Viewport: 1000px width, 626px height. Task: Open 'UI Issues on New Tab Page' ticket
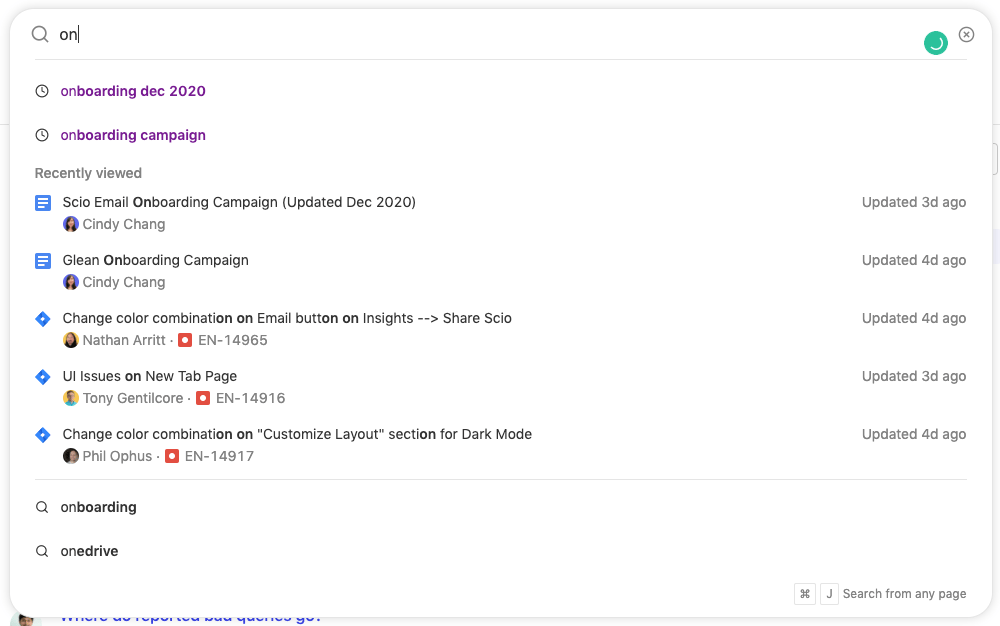[150, 376]
